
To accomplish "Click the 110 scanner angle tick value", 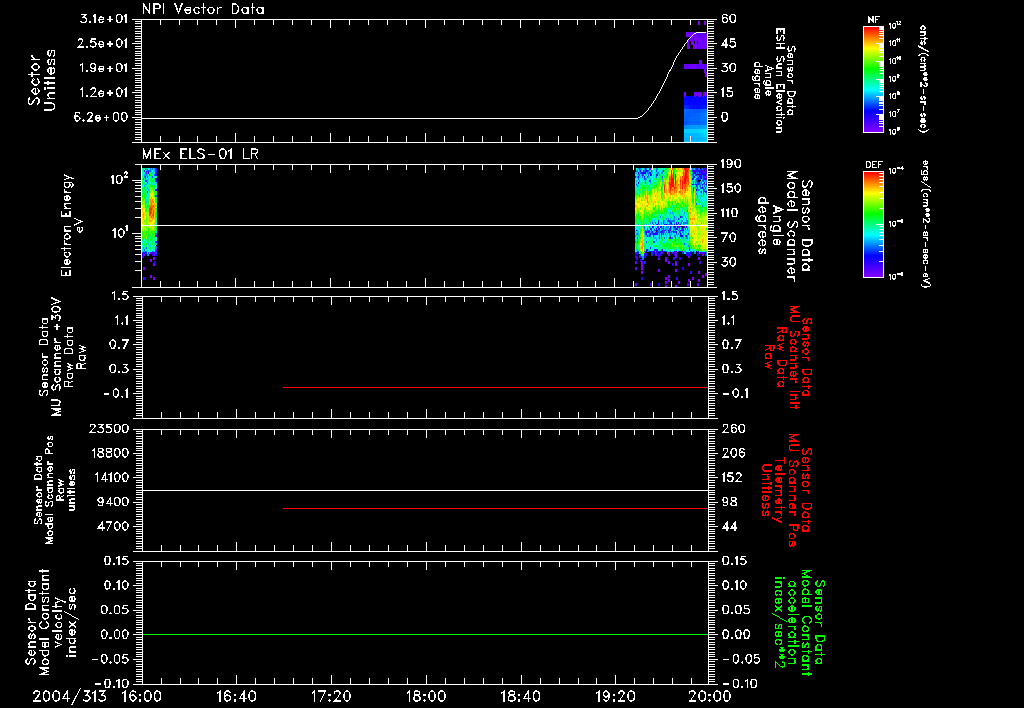I will pyautogui.click(x=732, y=213).
